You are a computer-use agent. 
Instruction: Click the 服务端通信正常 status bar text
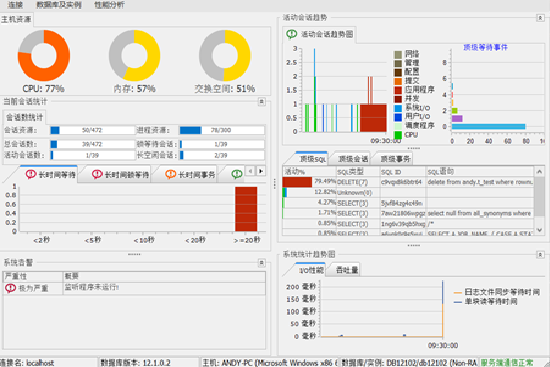(x=507, y=362)
